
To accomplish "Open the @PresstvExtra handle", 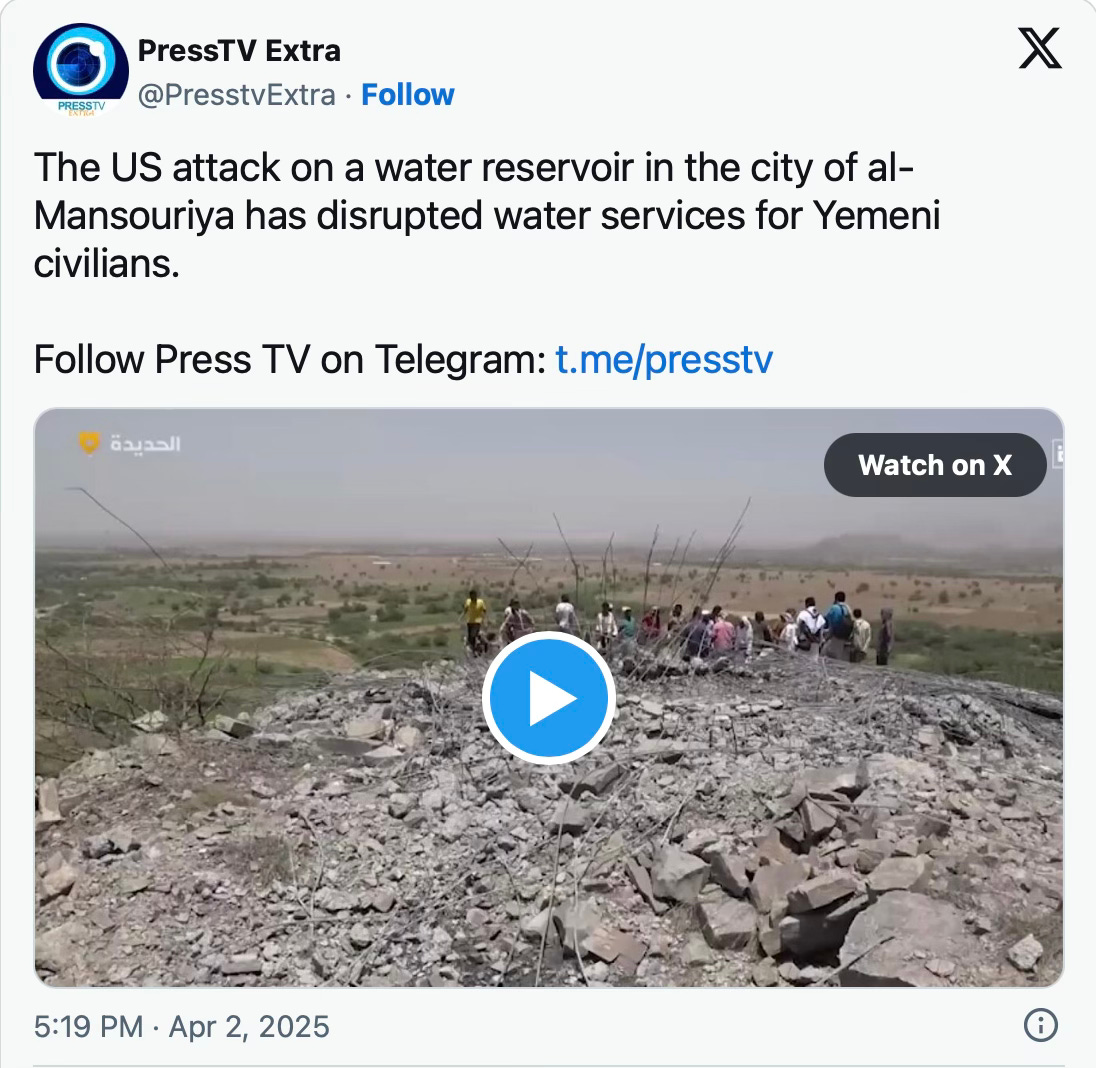I will tap(236, 94).
